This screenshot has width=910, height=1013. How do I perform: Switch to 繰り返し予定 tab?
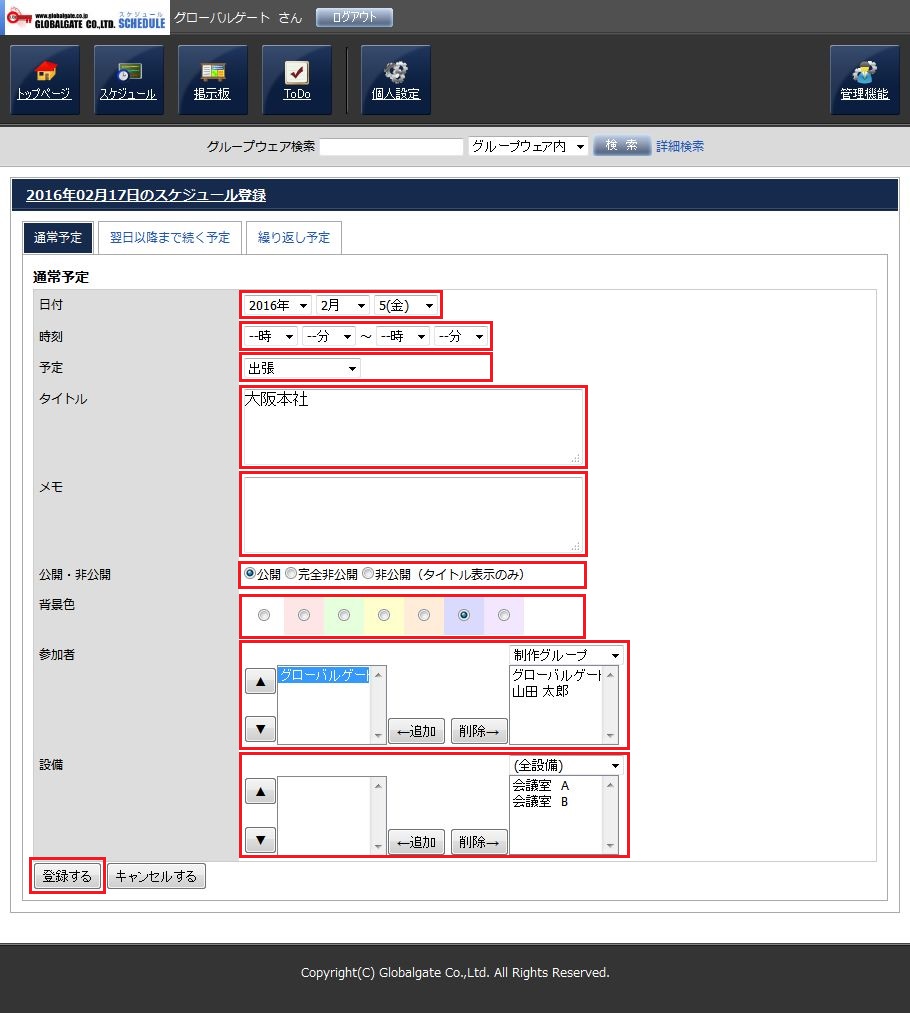[x=294, y=238]
